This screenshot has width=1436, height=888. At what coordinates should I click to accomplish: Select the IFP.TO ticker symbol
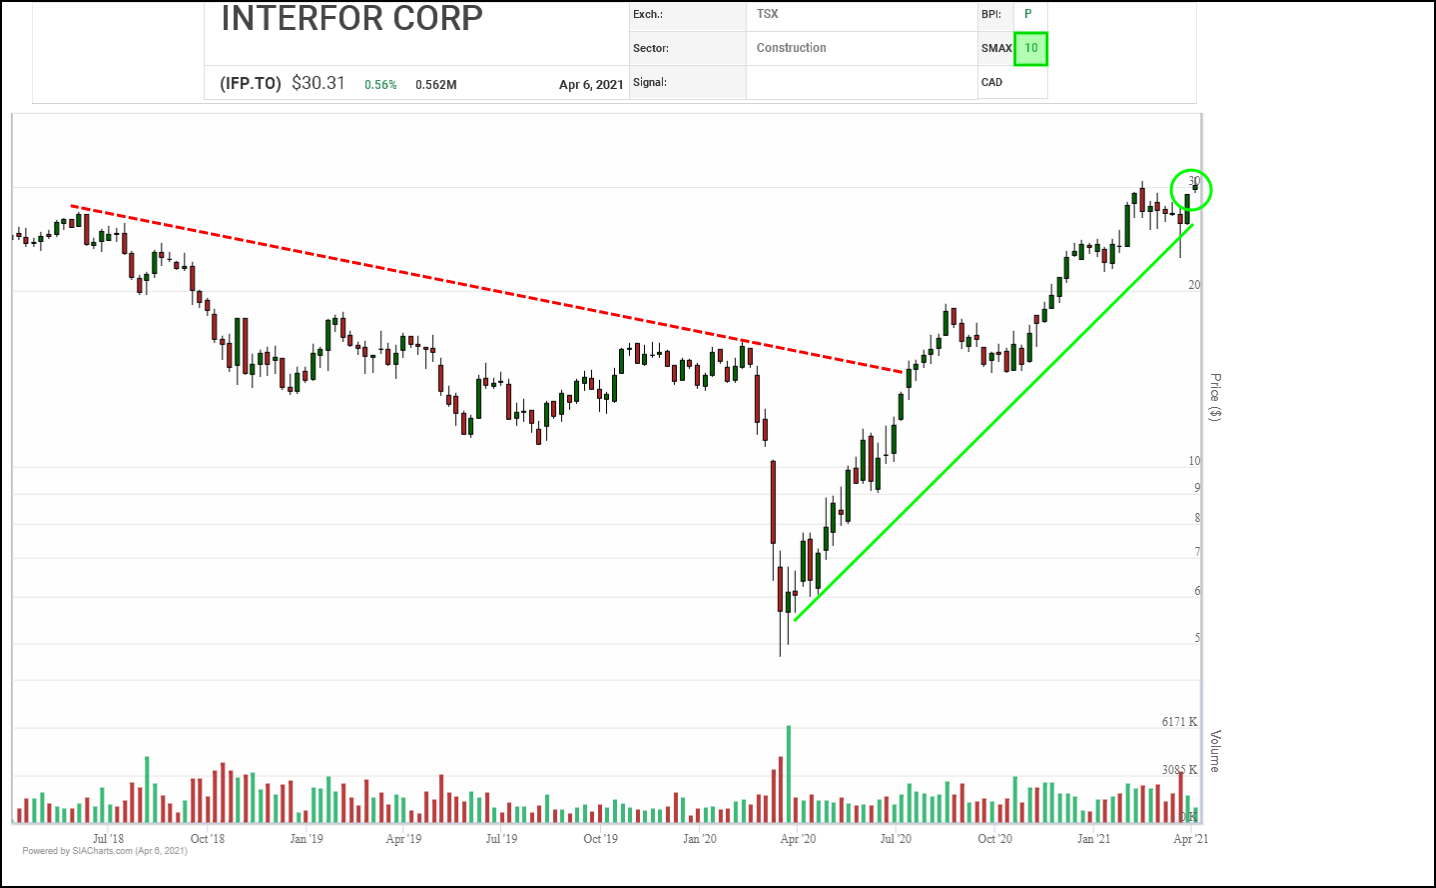[250, 84]
